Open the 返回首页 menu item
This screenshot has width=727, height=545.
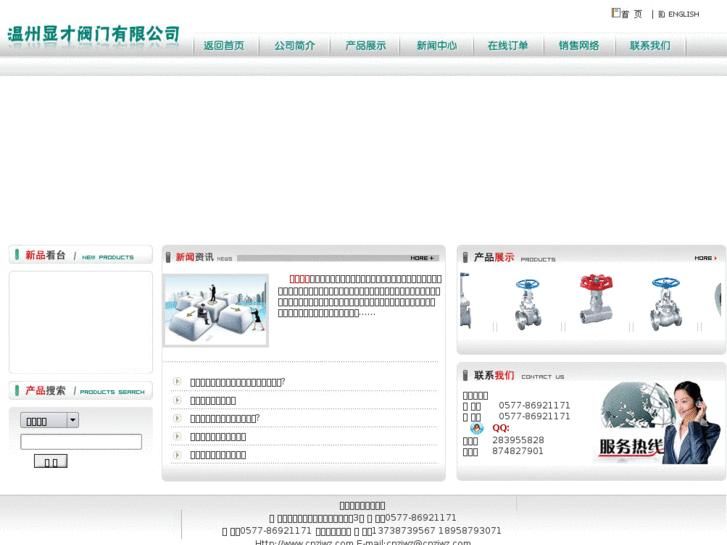pos(224,45)
